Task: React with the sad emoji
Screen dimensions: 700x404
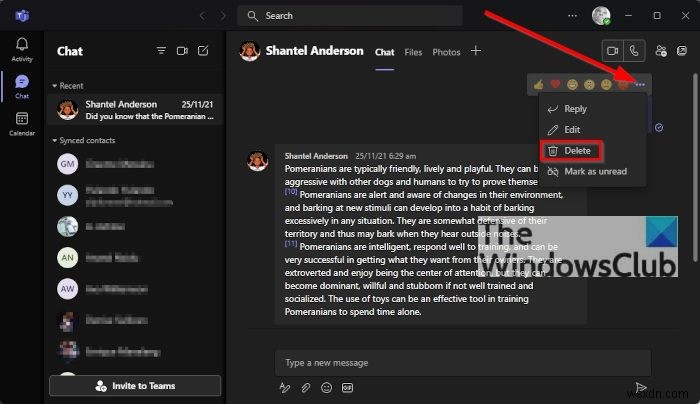Action: click(x=606, y=84)
